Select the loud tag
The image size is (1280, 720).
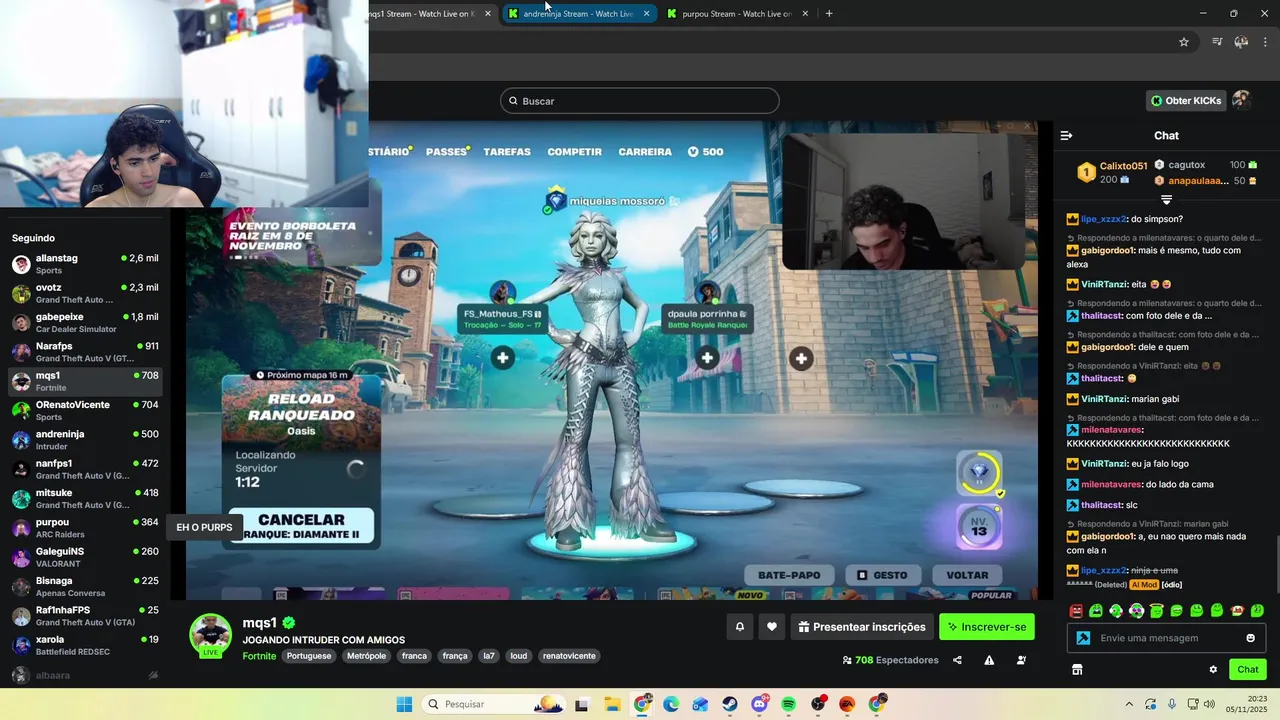(x=518, y=656)
